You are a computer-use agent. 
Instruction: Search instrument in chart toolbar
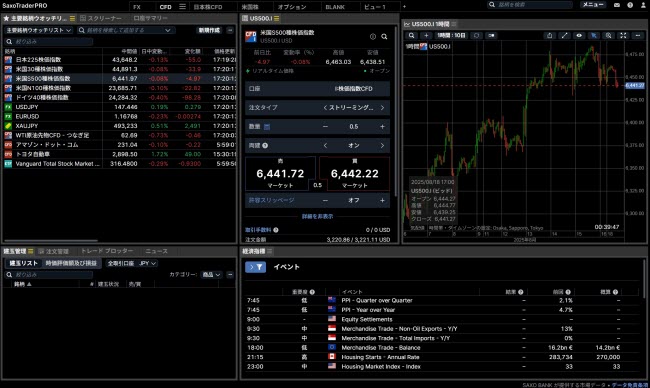411,36
